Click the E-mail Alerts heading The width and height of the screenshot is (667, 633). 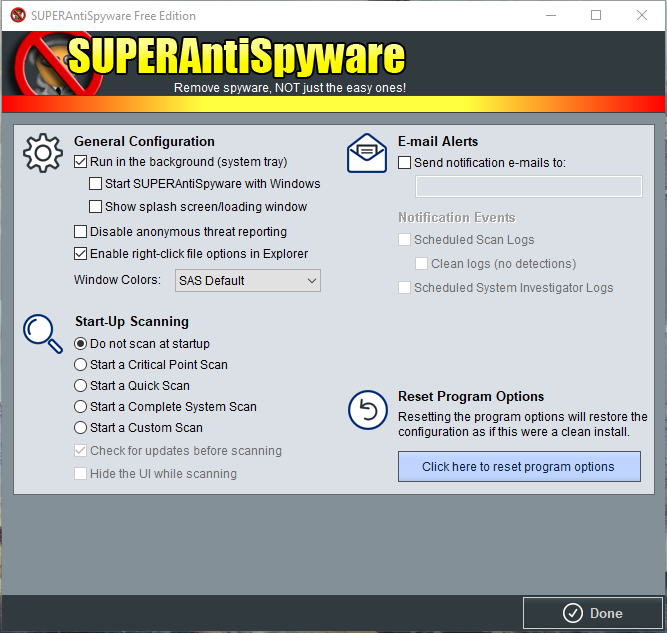[x=438, y=141]
